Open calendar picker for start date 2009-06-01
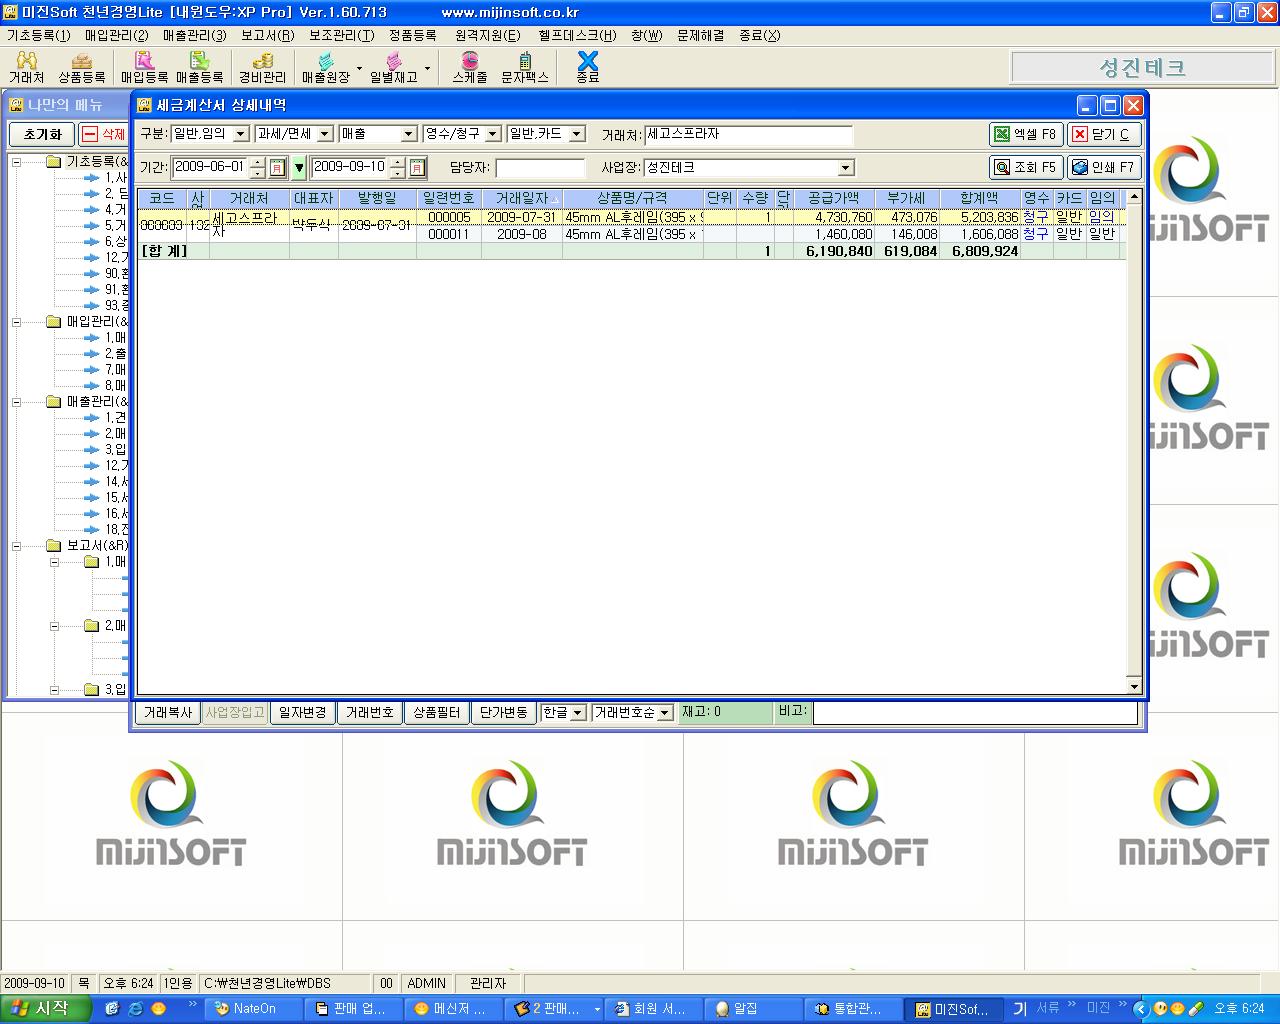This screenshot has width=1280, height=1024. coord(278,168)
